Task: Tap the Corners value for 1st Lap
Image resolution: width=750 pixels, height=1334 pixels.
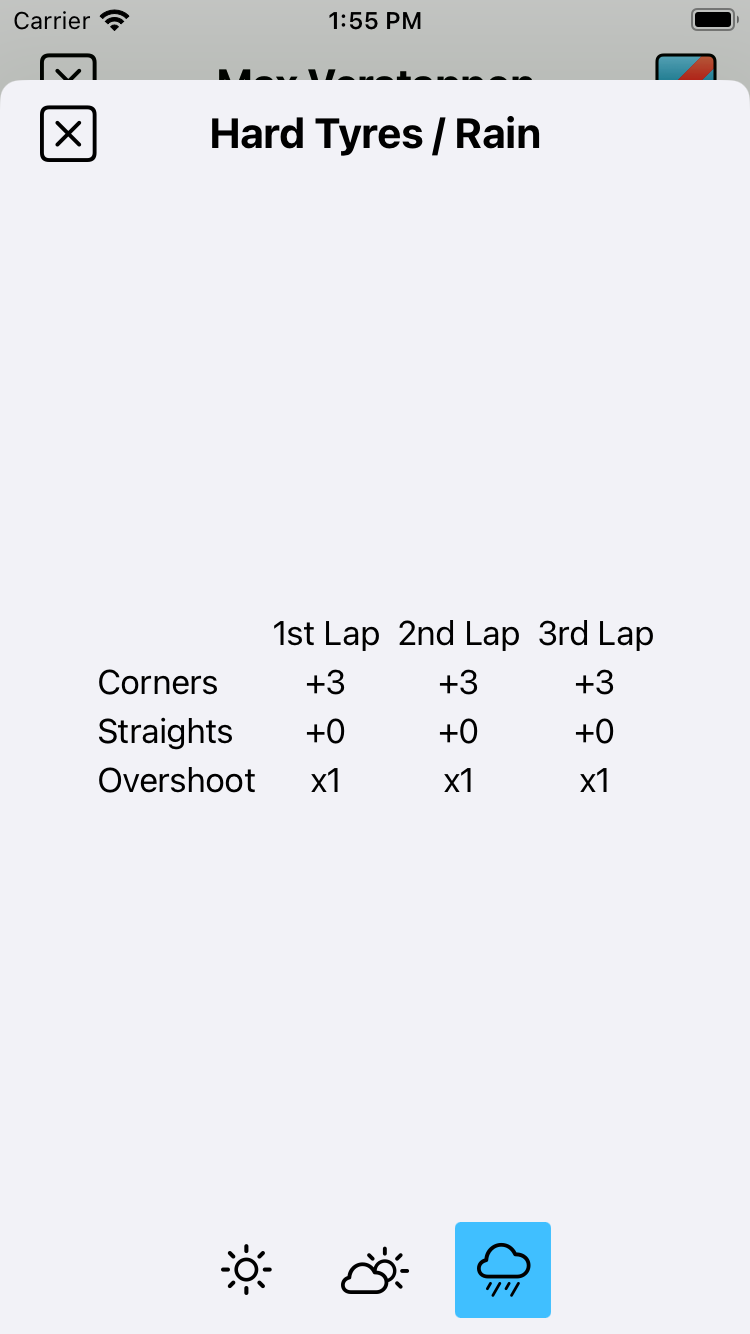Action: (x=326, y=683)
